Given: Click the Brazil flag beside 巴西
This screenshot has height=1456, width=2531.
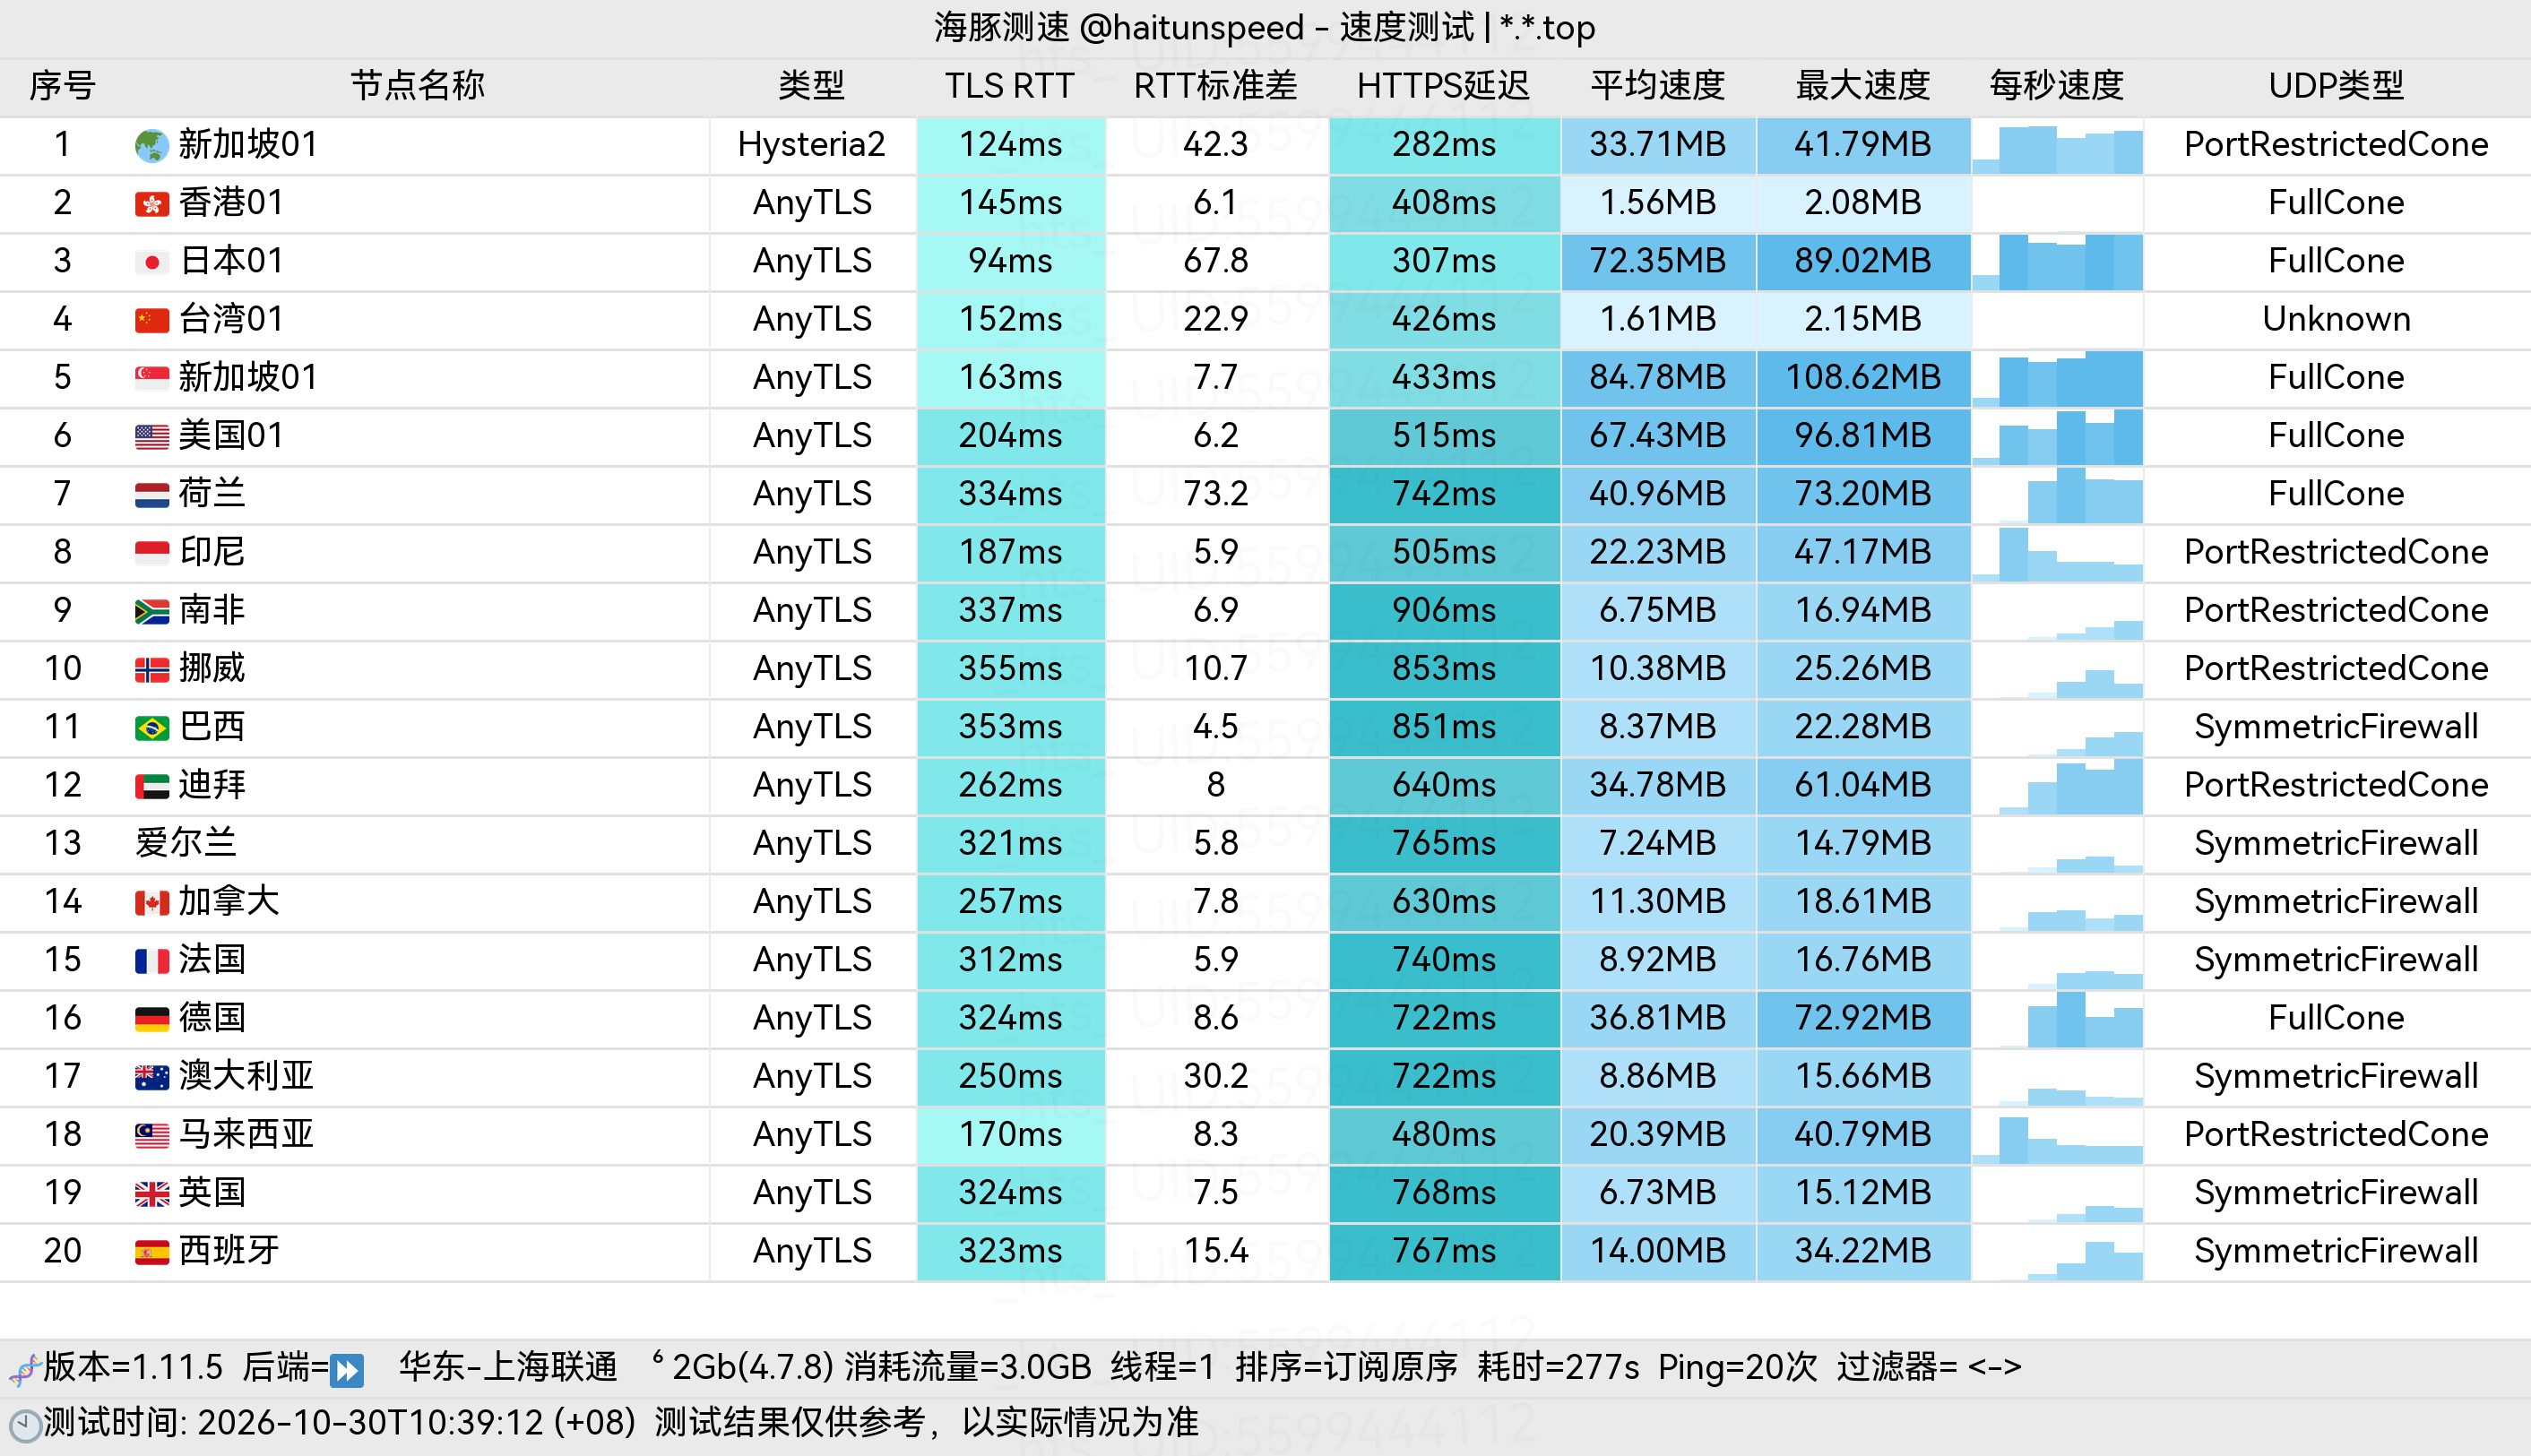Looking at the screenshot, I should (151, 728).
